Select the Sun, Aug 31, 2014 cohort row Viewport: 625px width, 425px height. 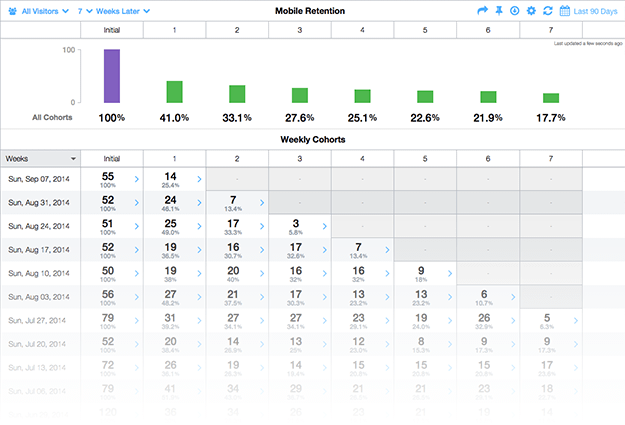click(40, 202)
